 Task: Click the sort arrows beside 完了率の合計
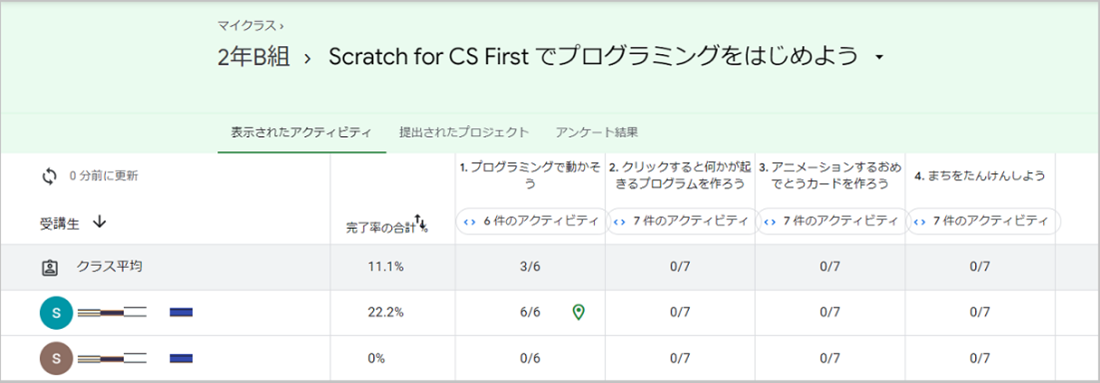(x=422, y=222)
